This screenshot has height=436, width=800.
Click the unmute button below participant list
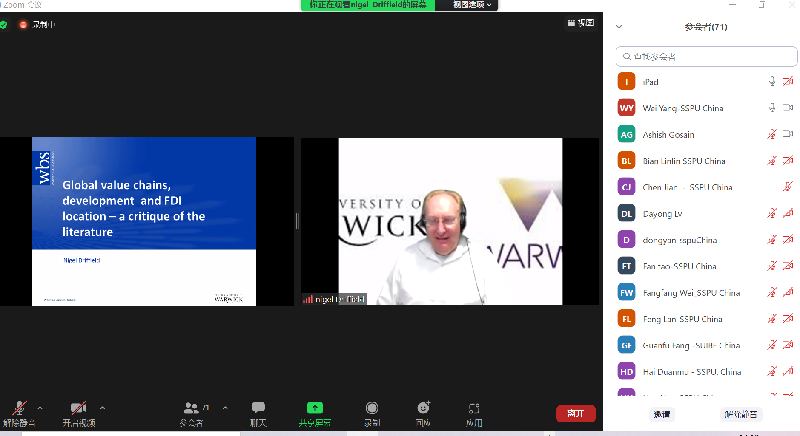click(x=741, y=415)
